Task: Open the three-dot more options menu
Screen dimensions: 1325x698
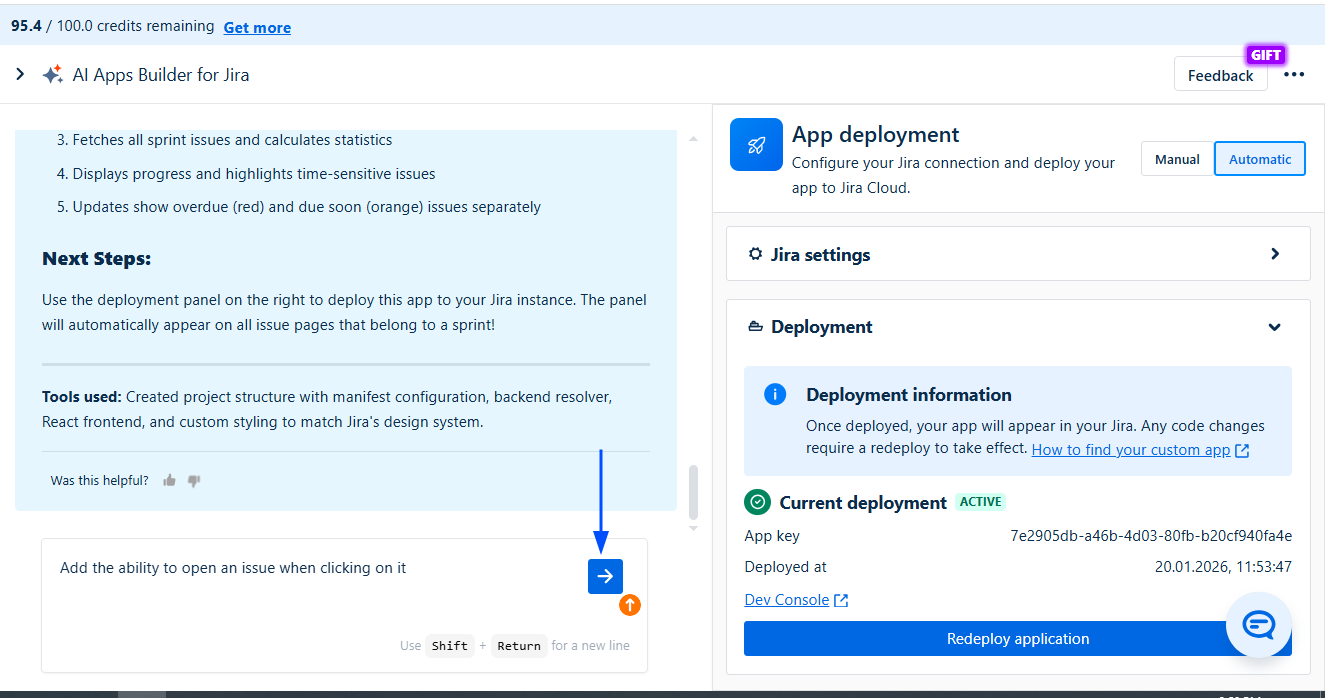Action: tap(1294, 75)
